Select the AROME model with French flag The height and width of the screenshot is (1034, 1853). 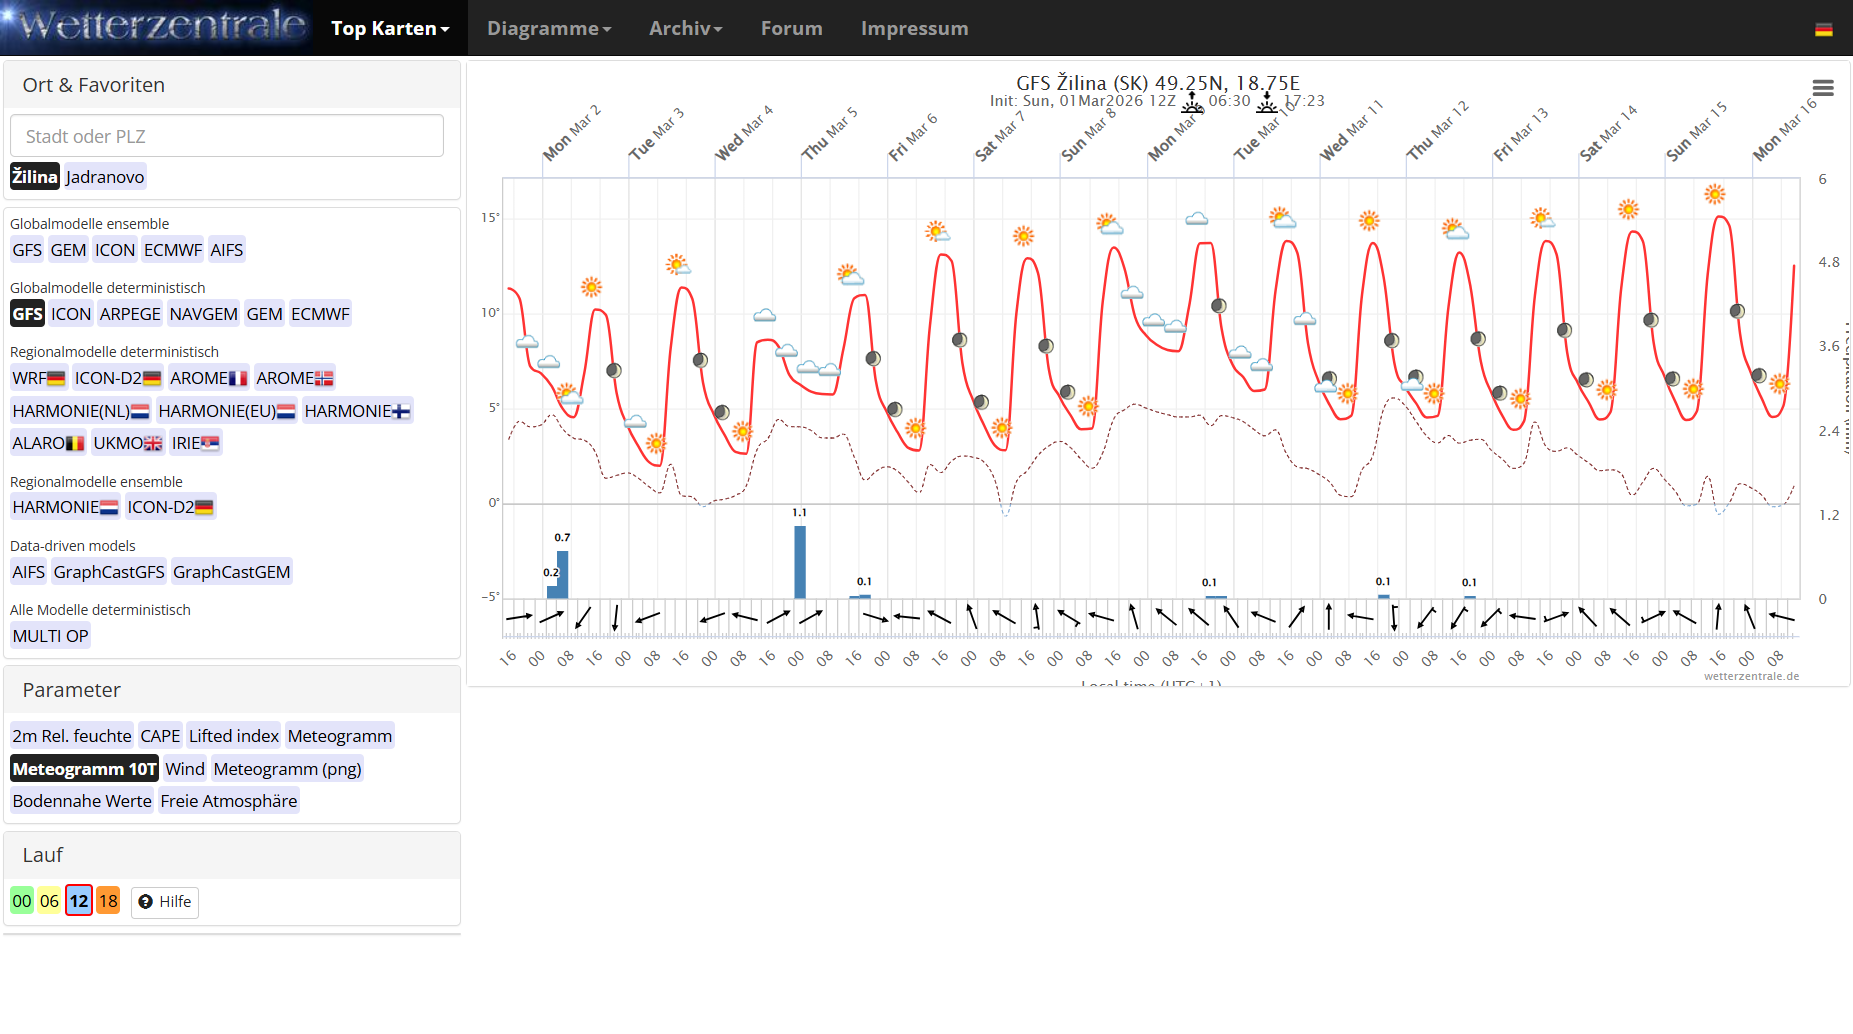tap(208, 378)
